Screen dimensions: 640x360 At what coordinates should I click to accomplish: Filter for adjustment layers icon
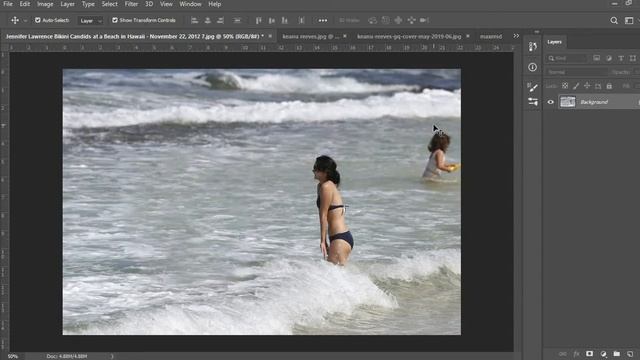click(x=609, y=58)
